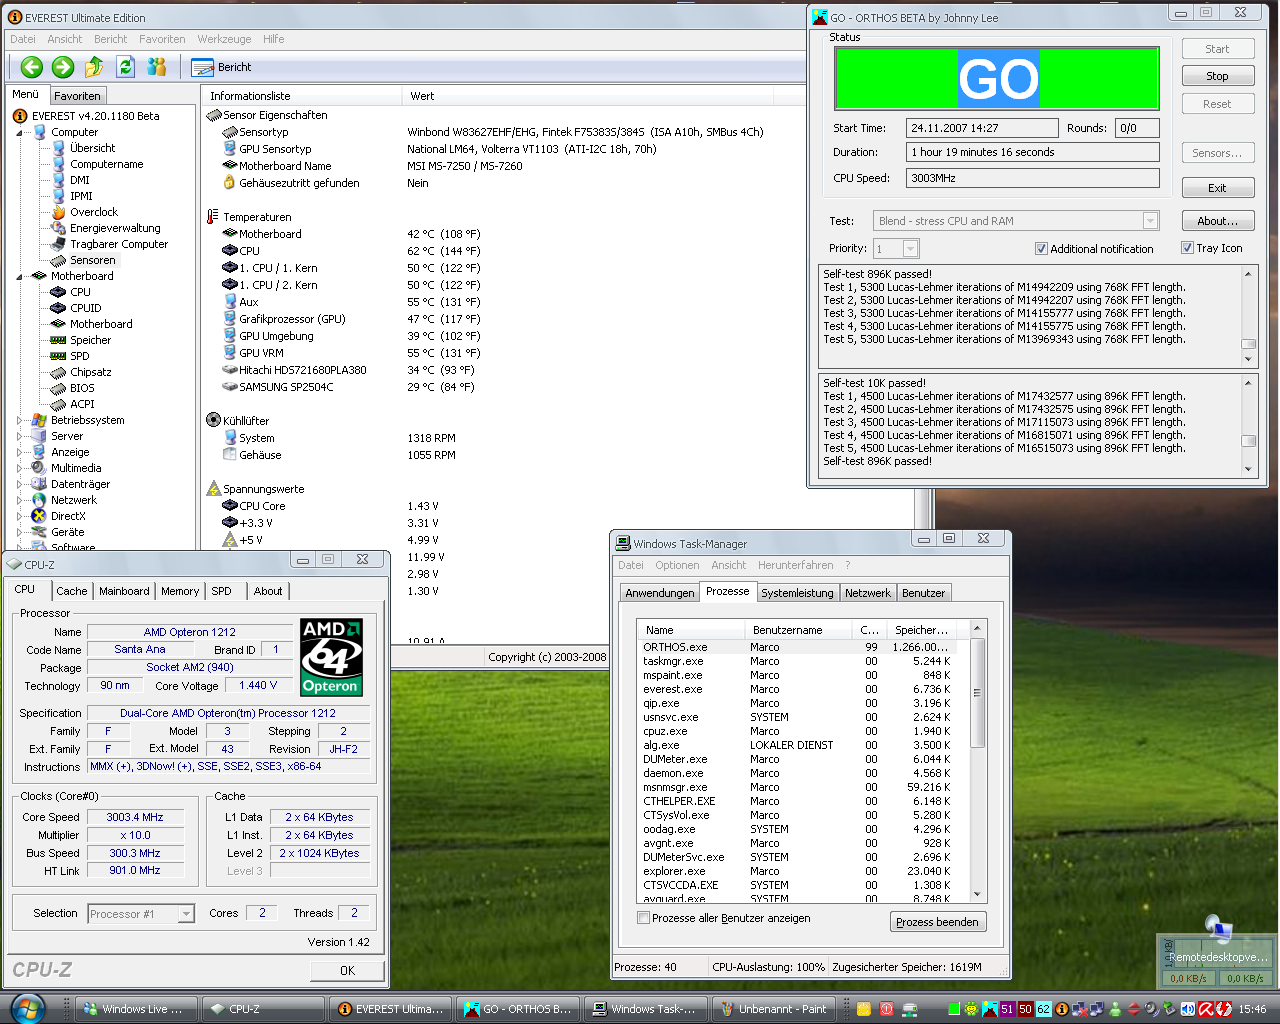The image size is (1280, 1024).
Task: Open the ORTHOS Priority dropdown
Action: coord(910,248)
